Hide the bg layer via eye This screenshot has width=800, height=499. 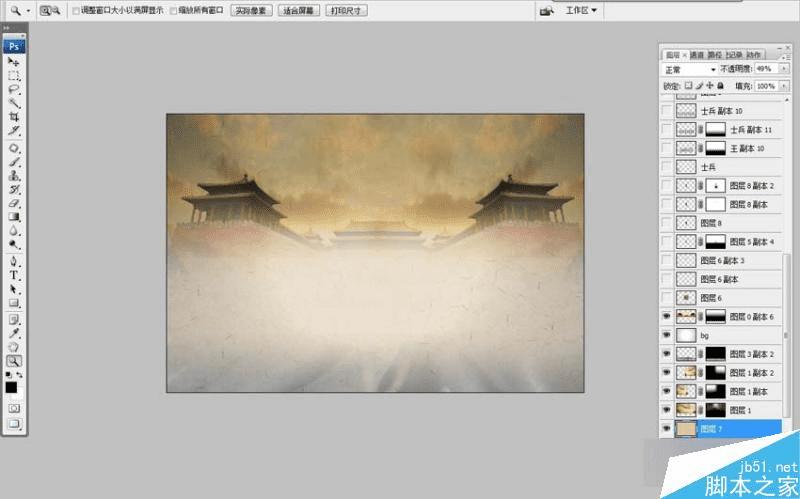click(666, 335)
